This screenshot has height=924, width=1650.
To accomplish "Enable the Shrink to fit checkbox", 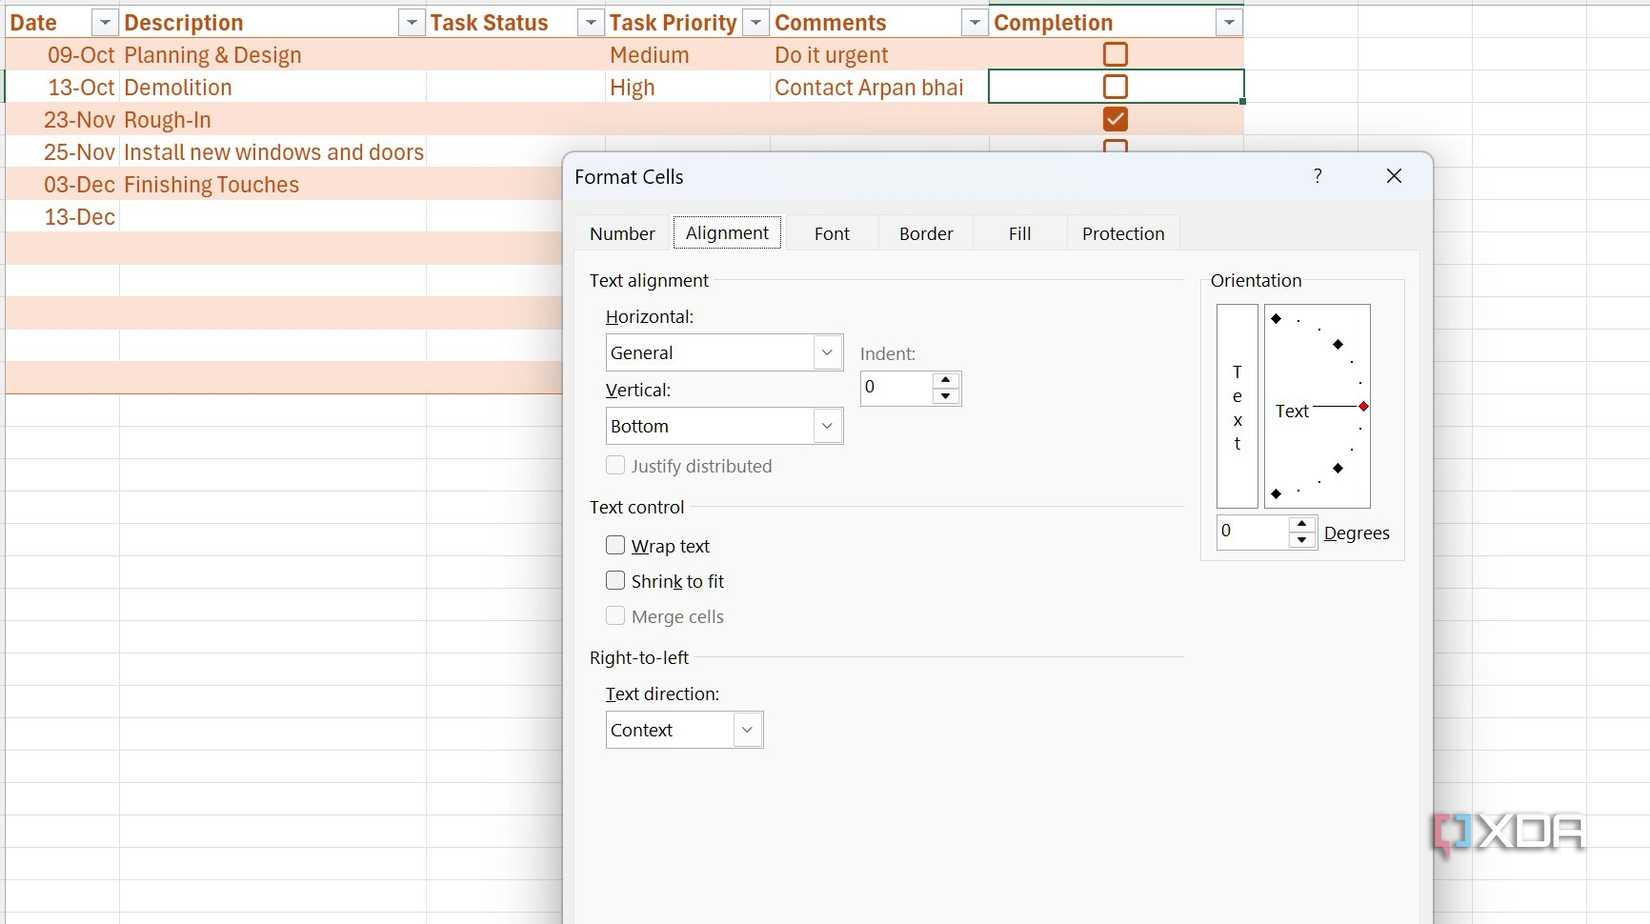I will [x=615, y=580].
